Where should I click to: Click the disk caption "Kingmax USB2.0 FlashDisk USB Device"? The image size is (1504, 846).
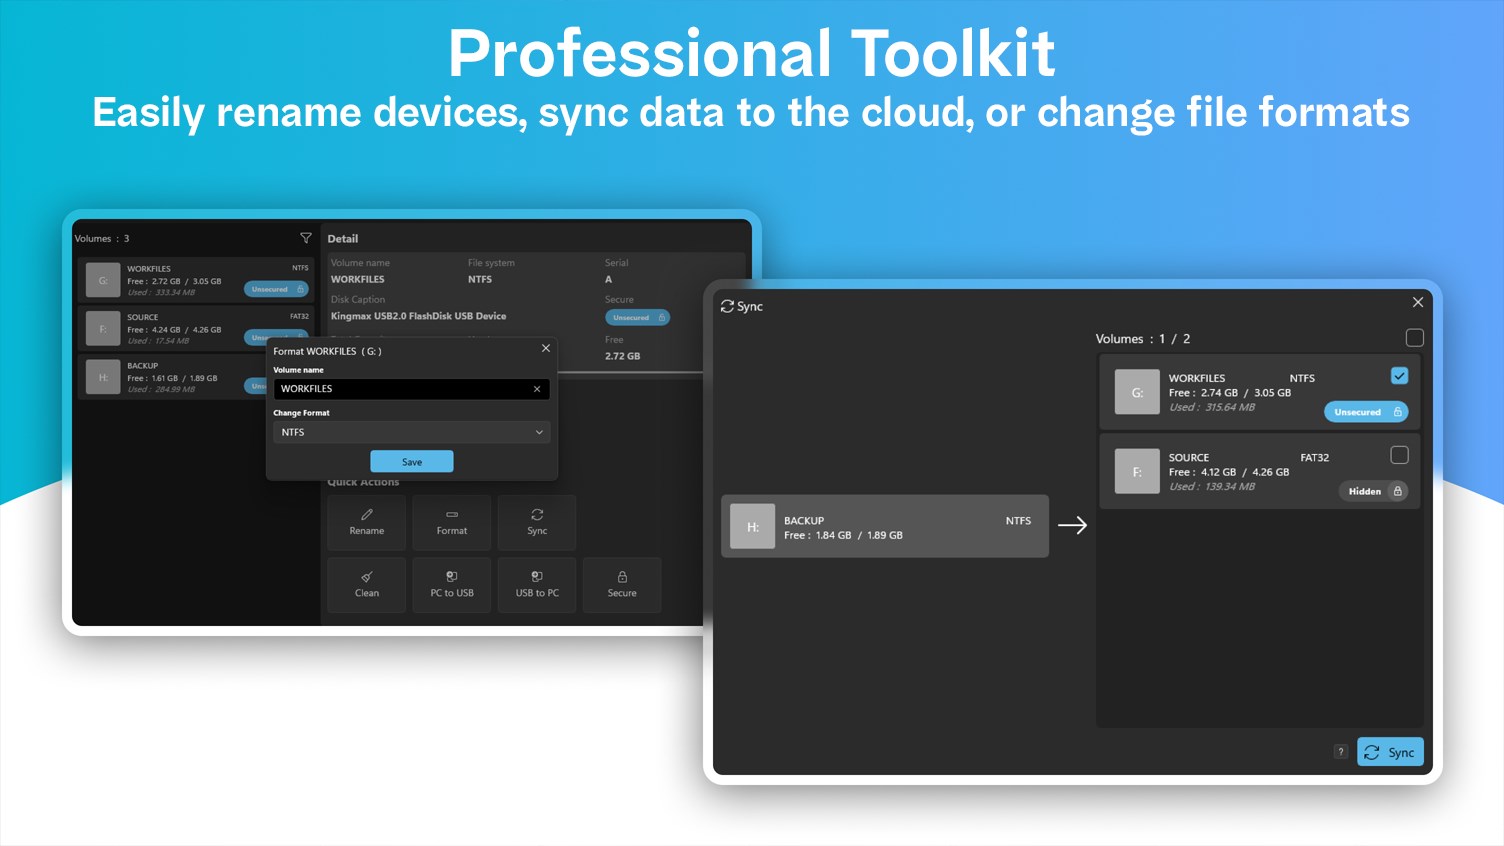pos(418,316)
